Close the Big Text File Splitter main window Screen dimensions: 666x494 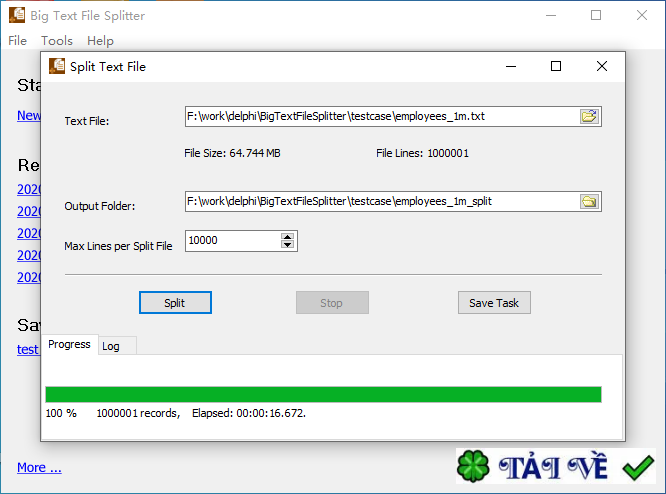point(642,15)
